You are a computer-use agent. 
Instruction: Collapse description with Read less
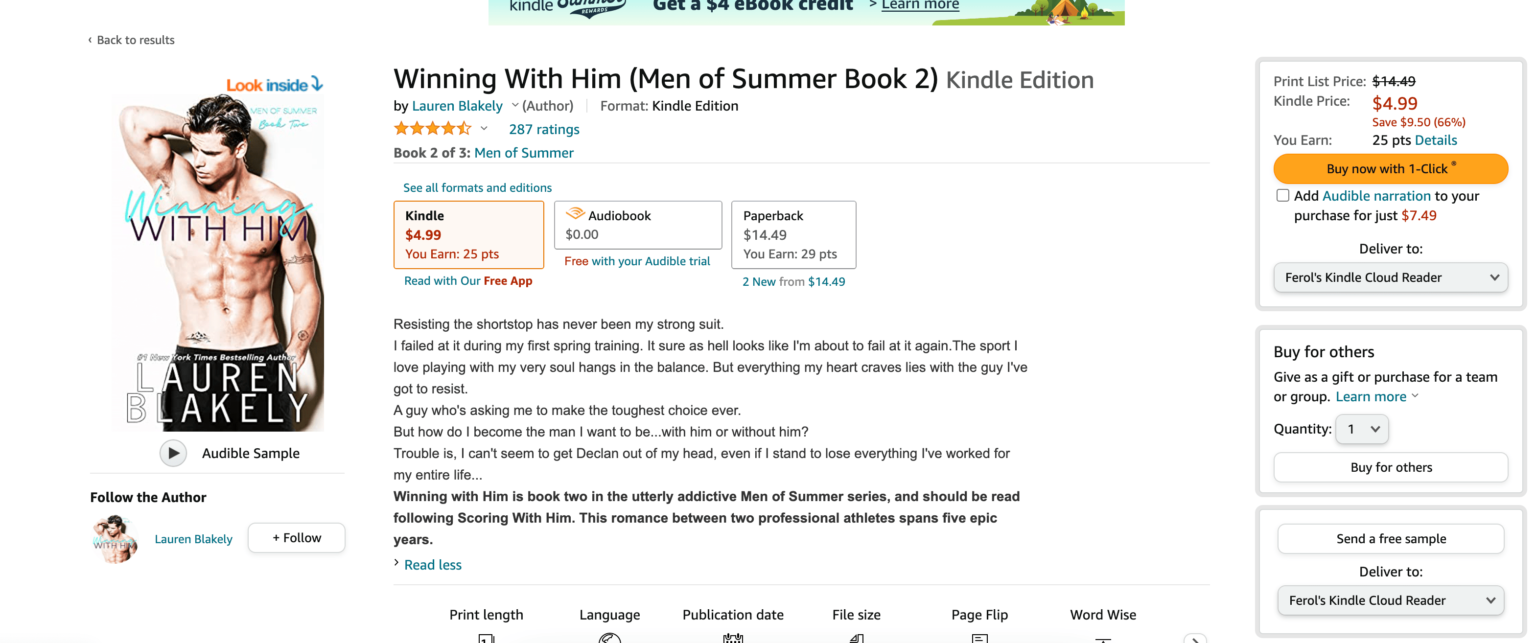pos(434,564)
